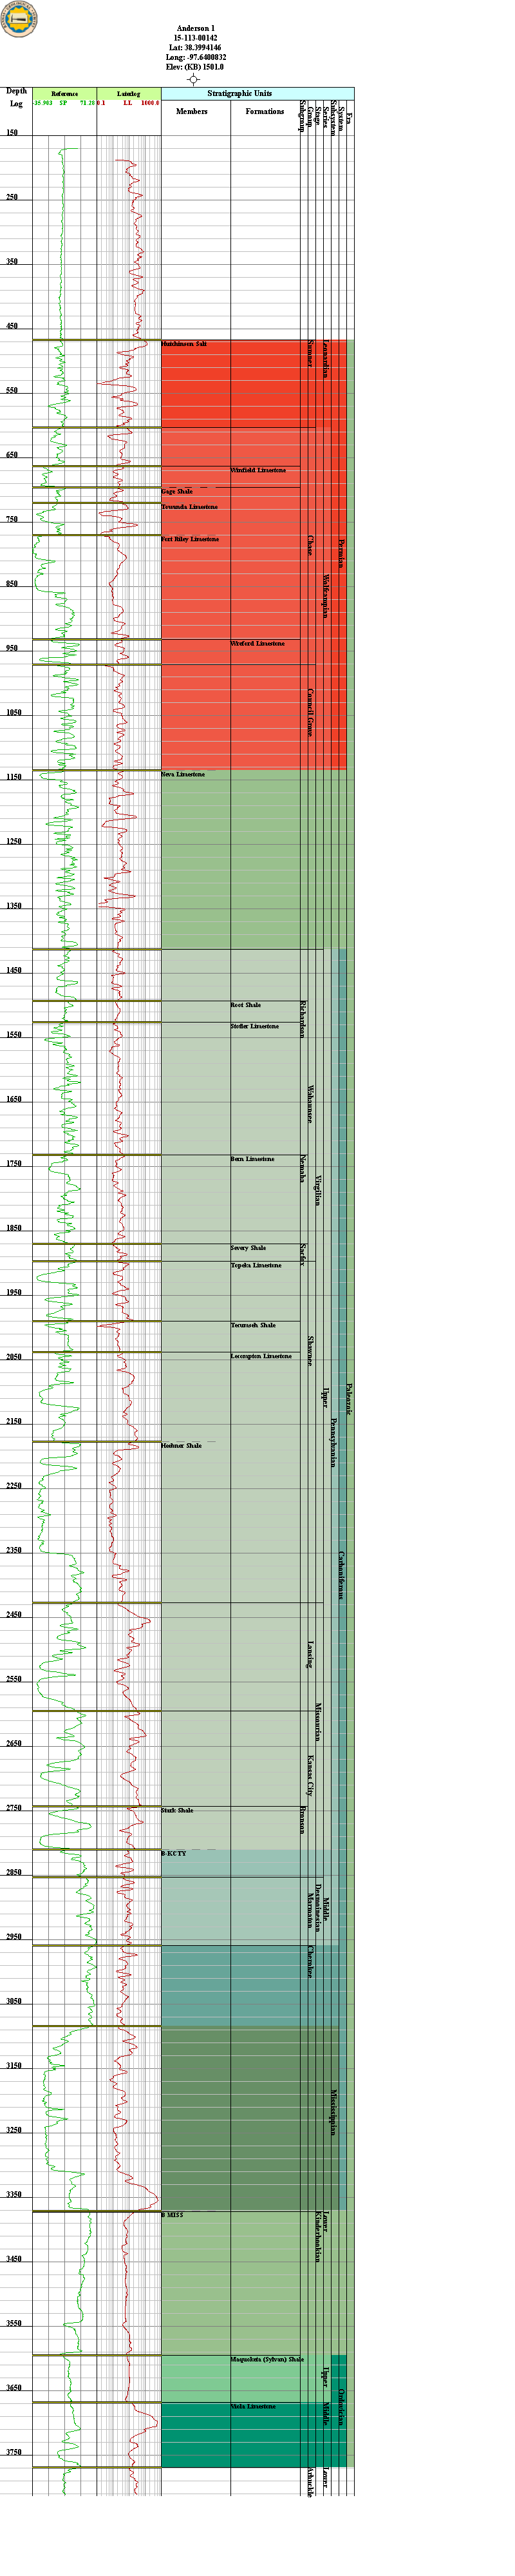The width and height of the screenshot is (515, 2576).
Task: Click the 'Hutchinson Salt' member label
Action: pos(184,344)
